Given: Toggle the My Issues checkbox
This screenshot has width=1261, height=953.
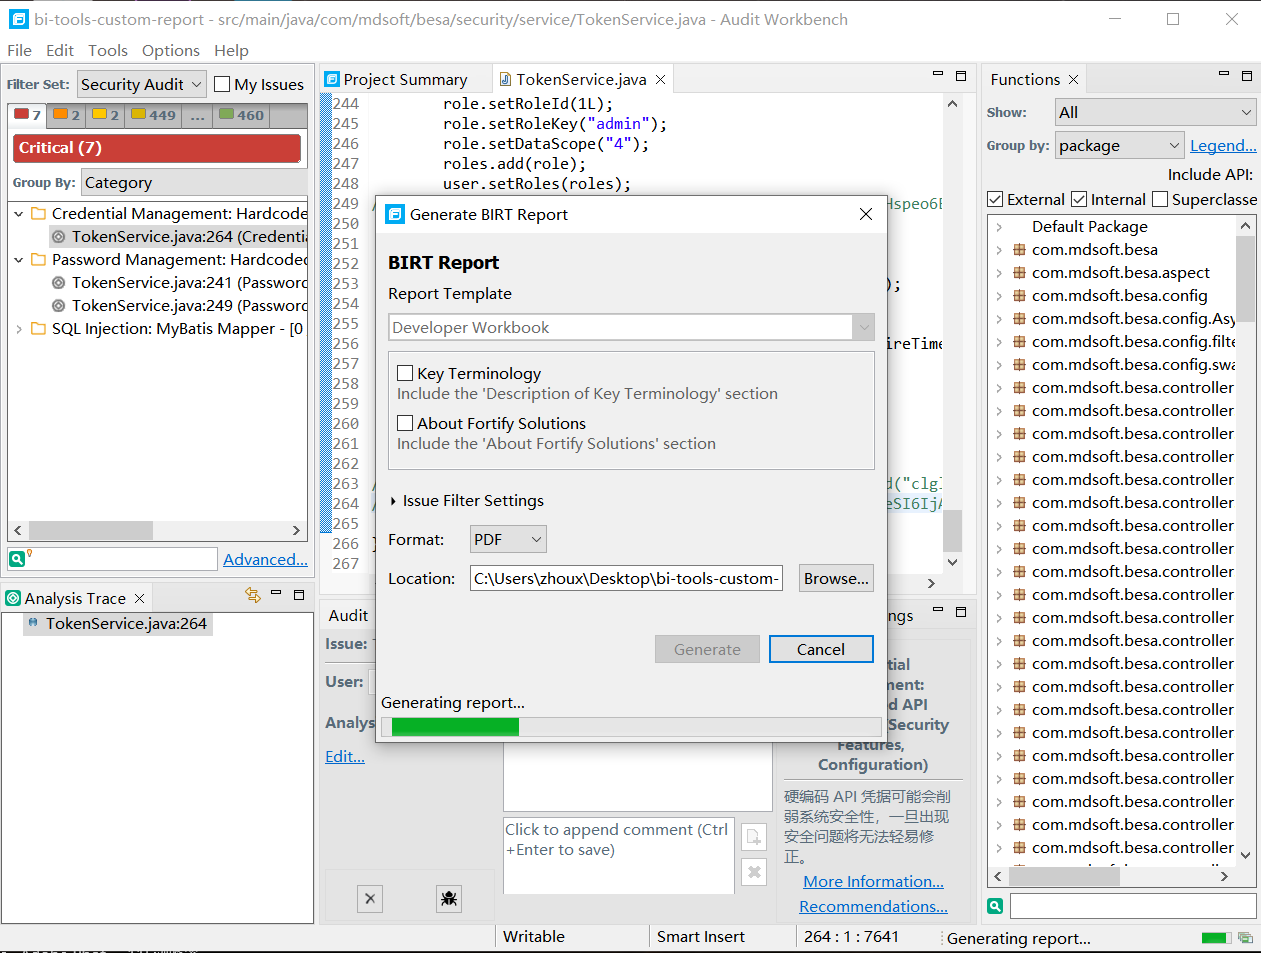Looking at the screenshot, I should [222, 84].
